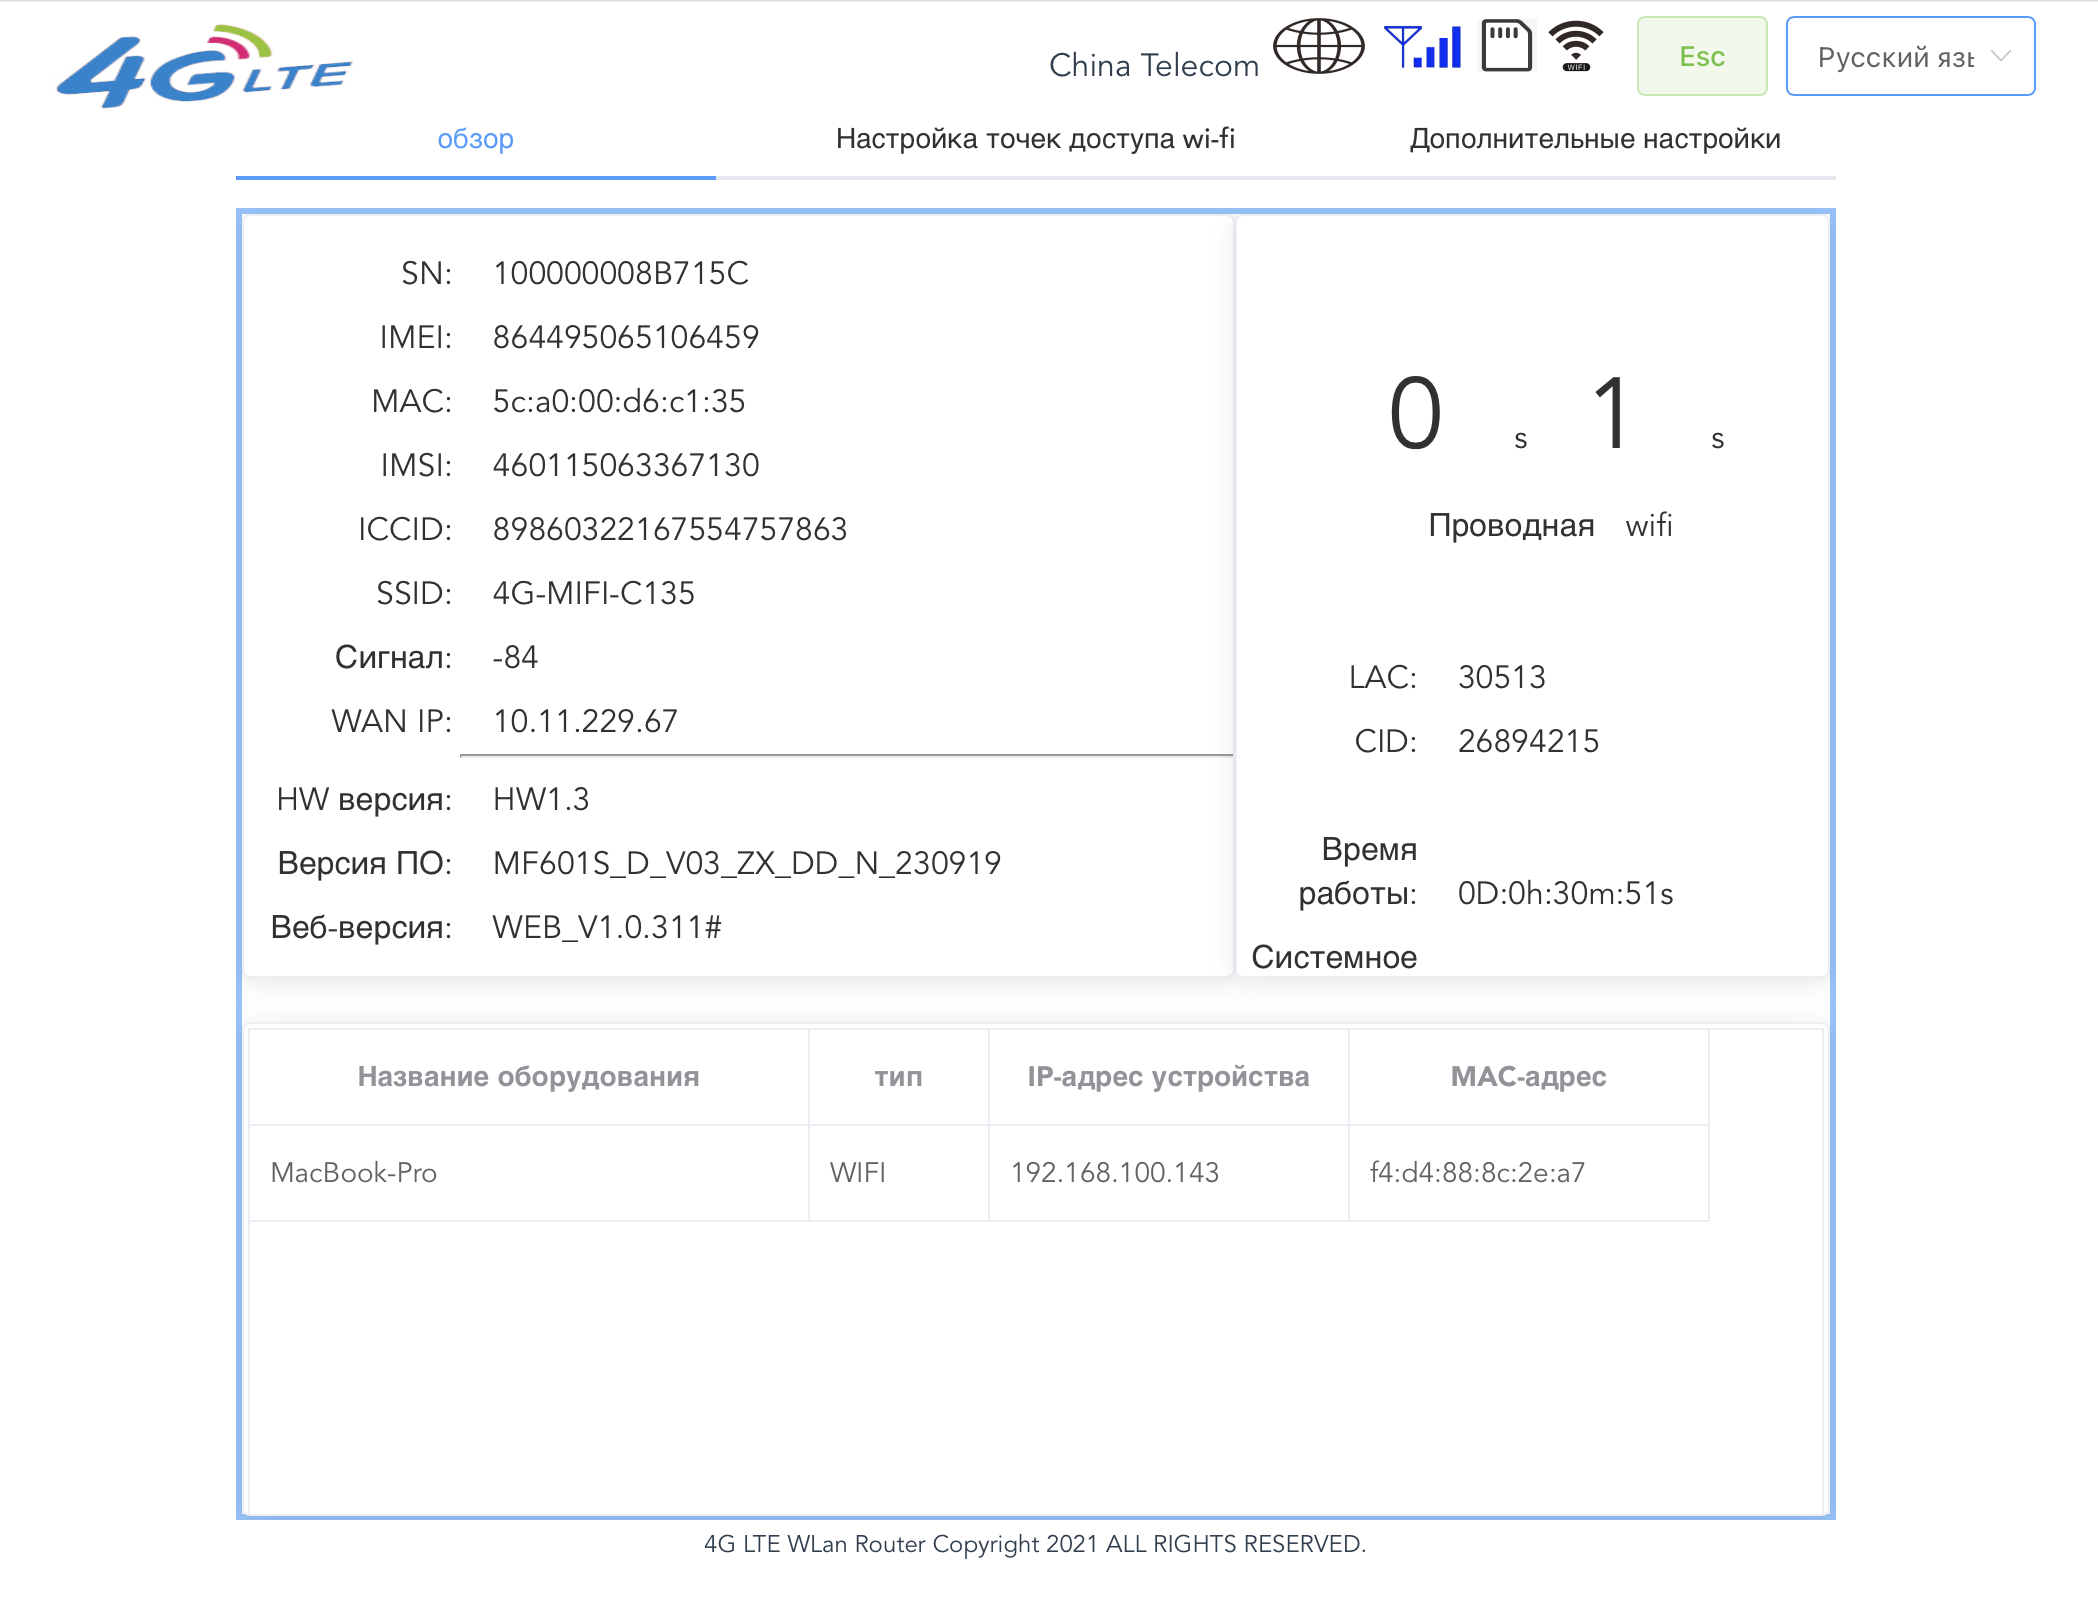Click the wifi connections count 1
The image size is (2098, 1610).
click(1611, 414)
